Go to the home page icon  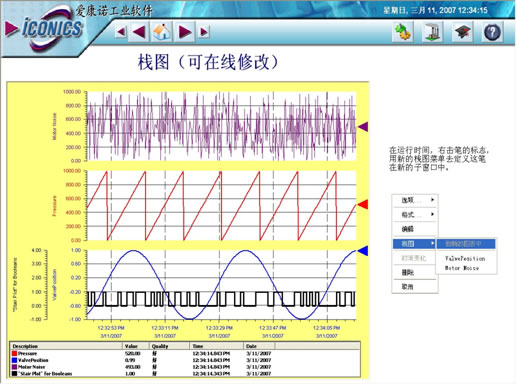(162, 32)
